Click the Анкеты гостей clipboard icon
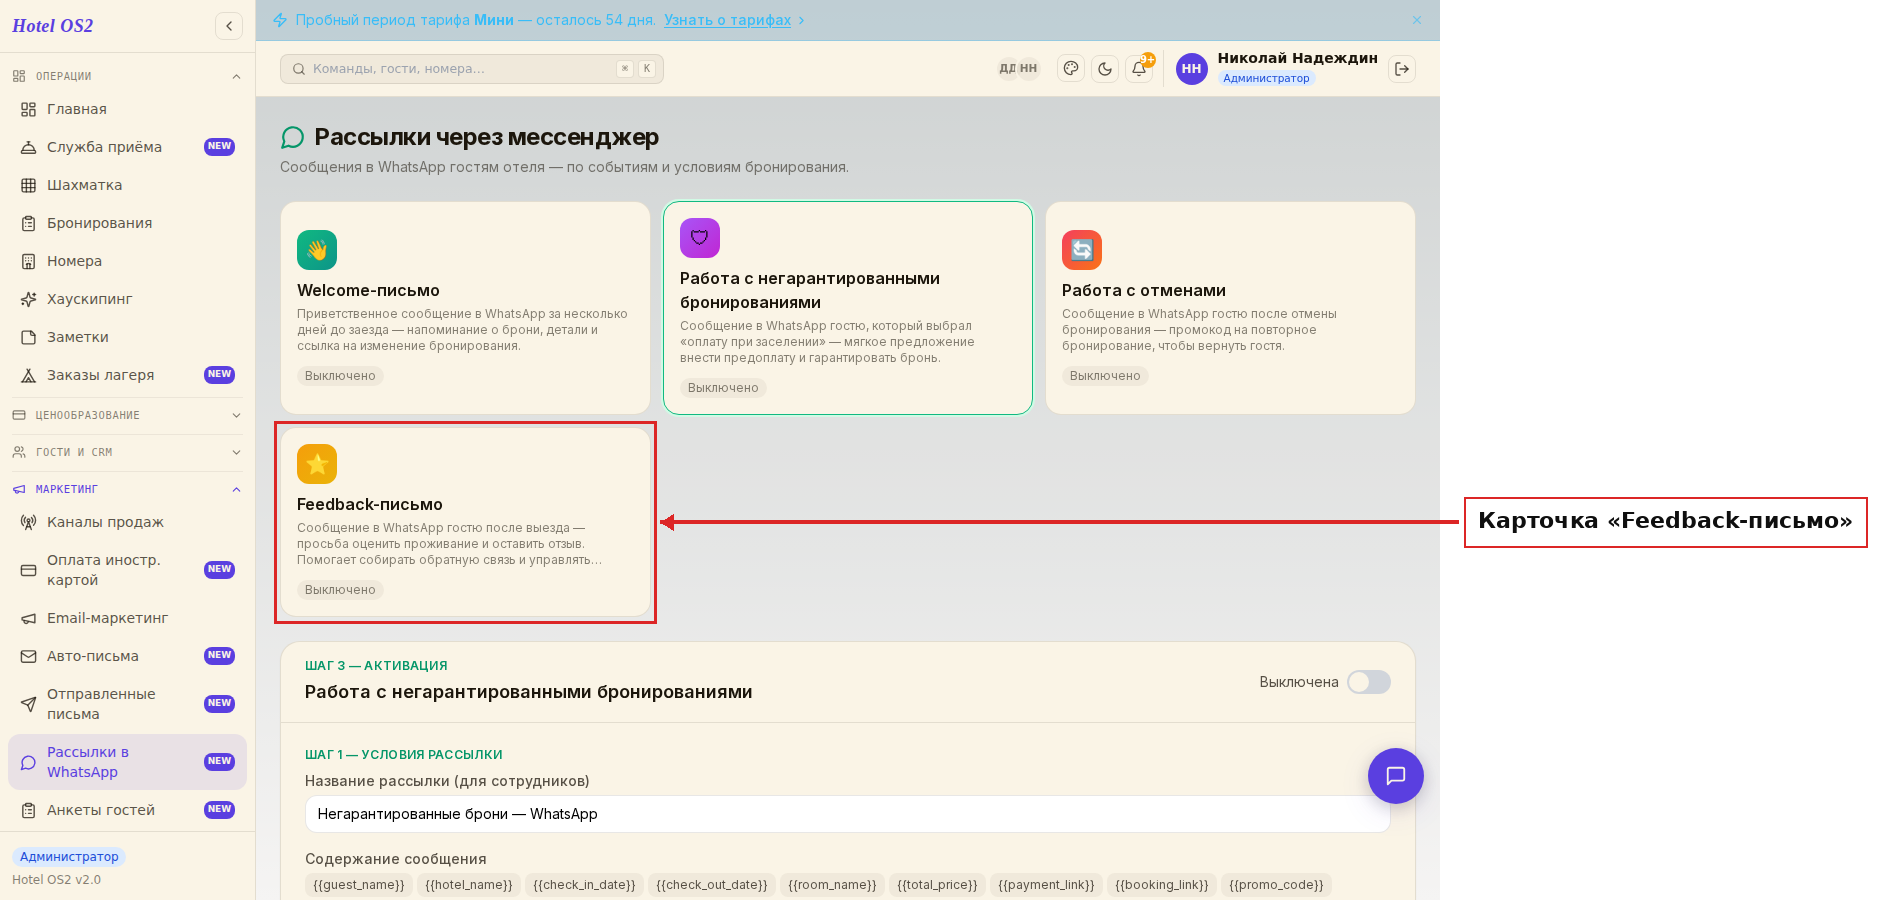This screenshot has width=1891, height=900. 29,810
